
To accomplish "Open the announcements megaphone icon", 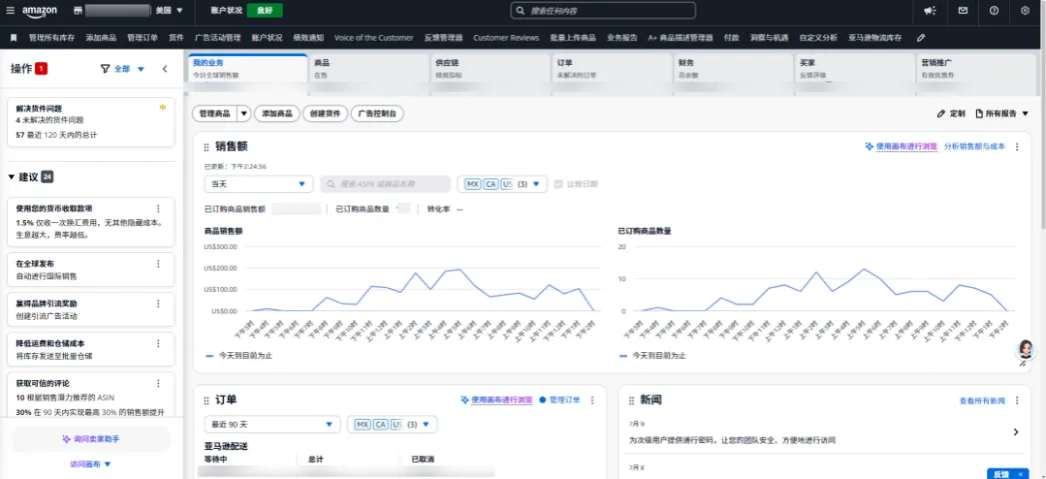I will pyautogui.click(x=930, y=11).
